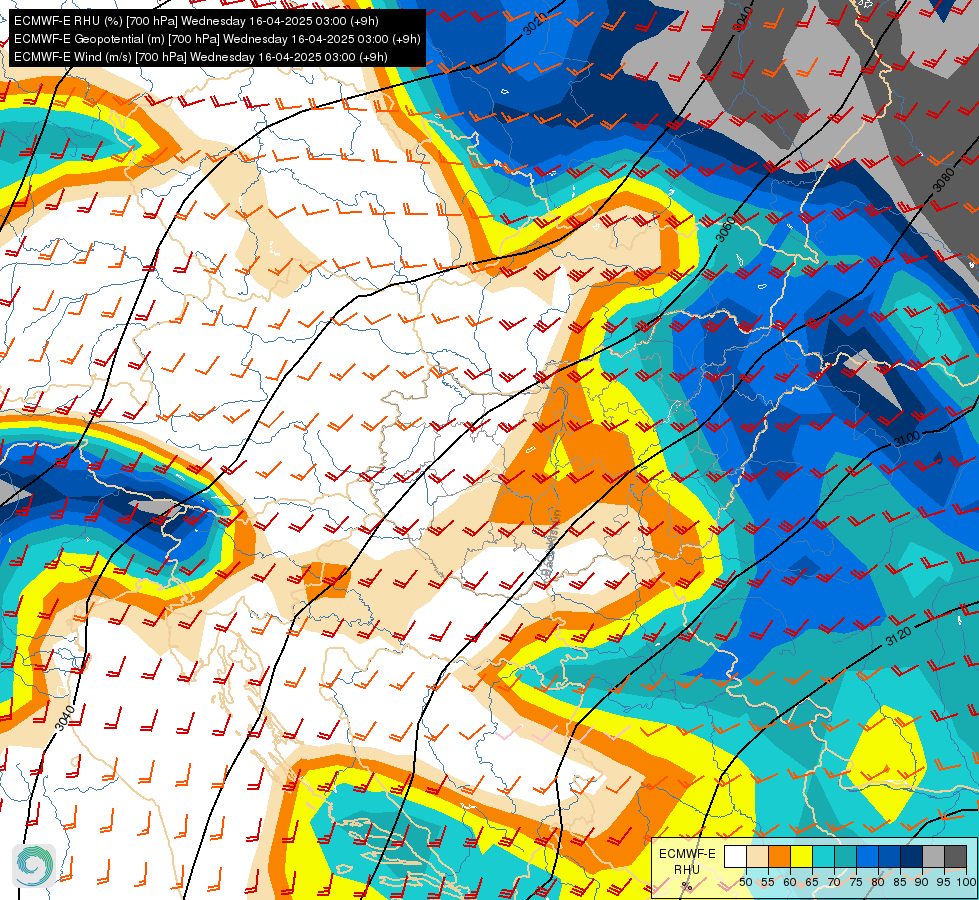Click the legend value 50
This screenshot has height=900, width=979.
pyautogui.click(x=745, y=882)
